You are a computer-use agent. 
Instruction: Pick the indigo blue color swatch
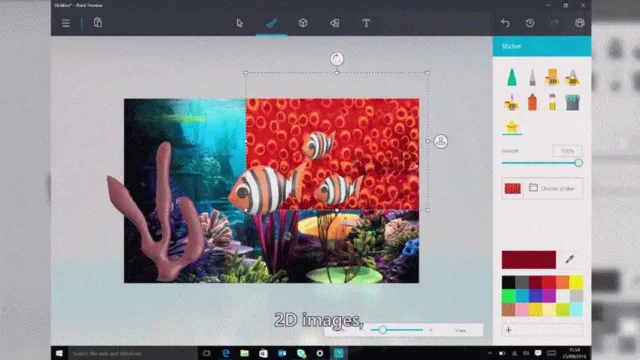click(x=536, y=296)
